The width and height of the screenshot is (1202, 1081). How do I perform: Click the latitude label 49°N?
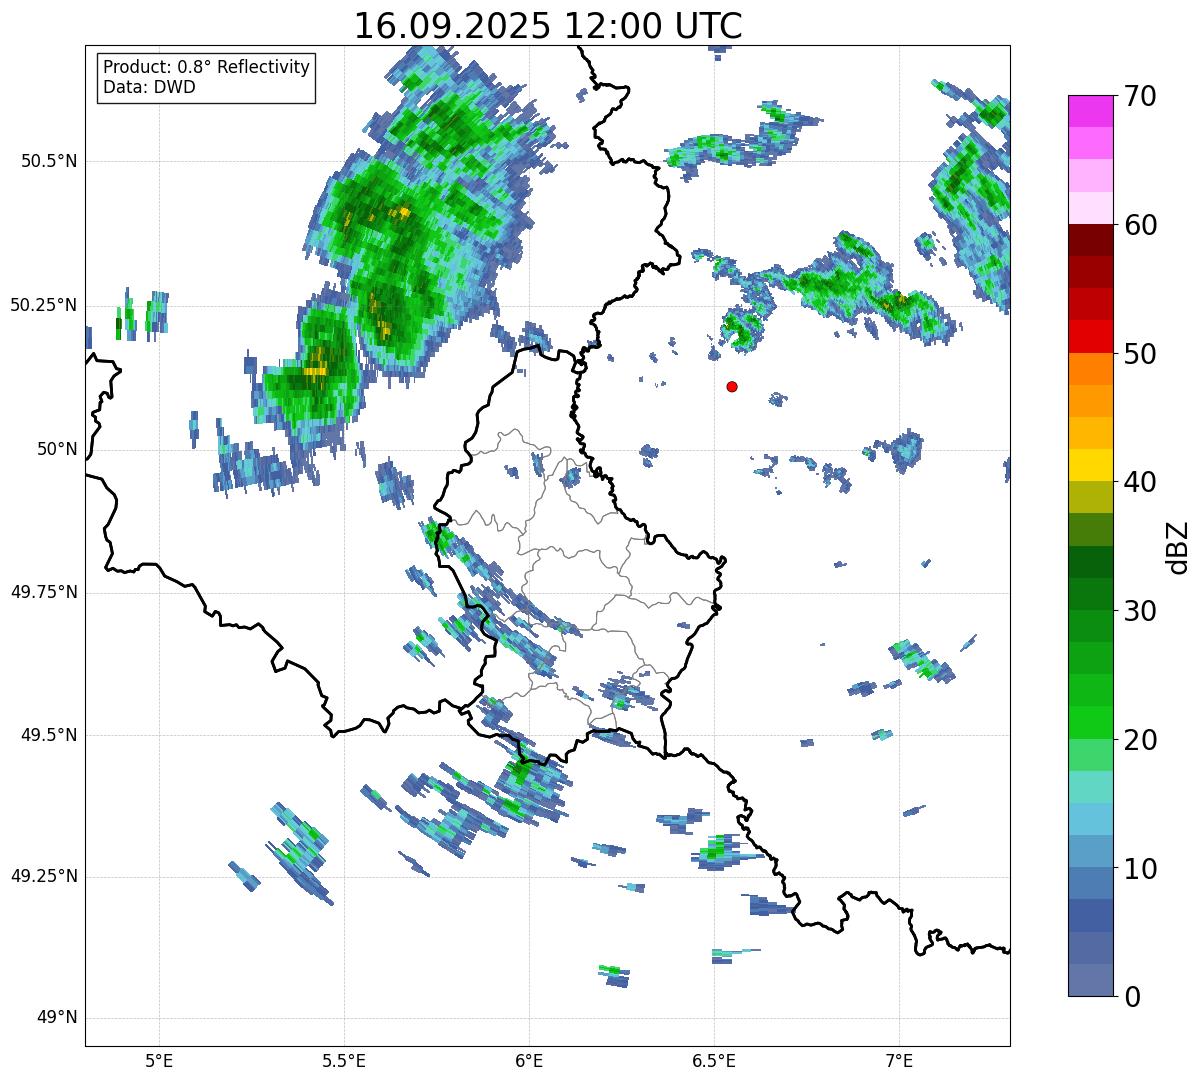point(58,1018)
